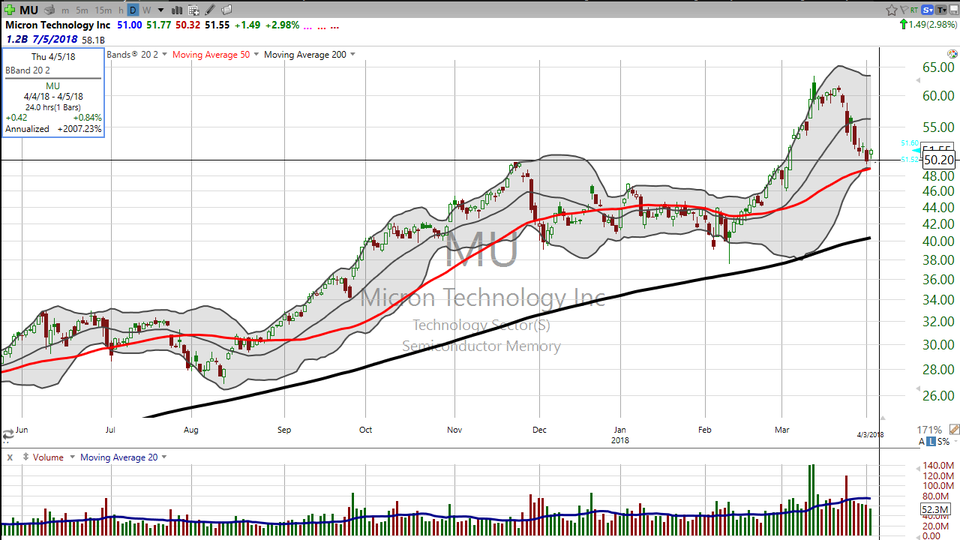
Task: Click the volume pane move handle icon
Action: pyautogui.click(x=26, y=457)
